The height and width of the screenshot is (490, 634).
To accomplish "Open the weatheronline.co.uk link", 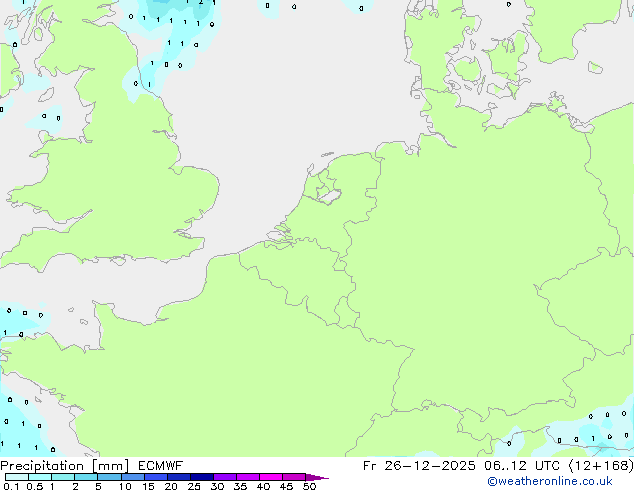I will 550,481.
